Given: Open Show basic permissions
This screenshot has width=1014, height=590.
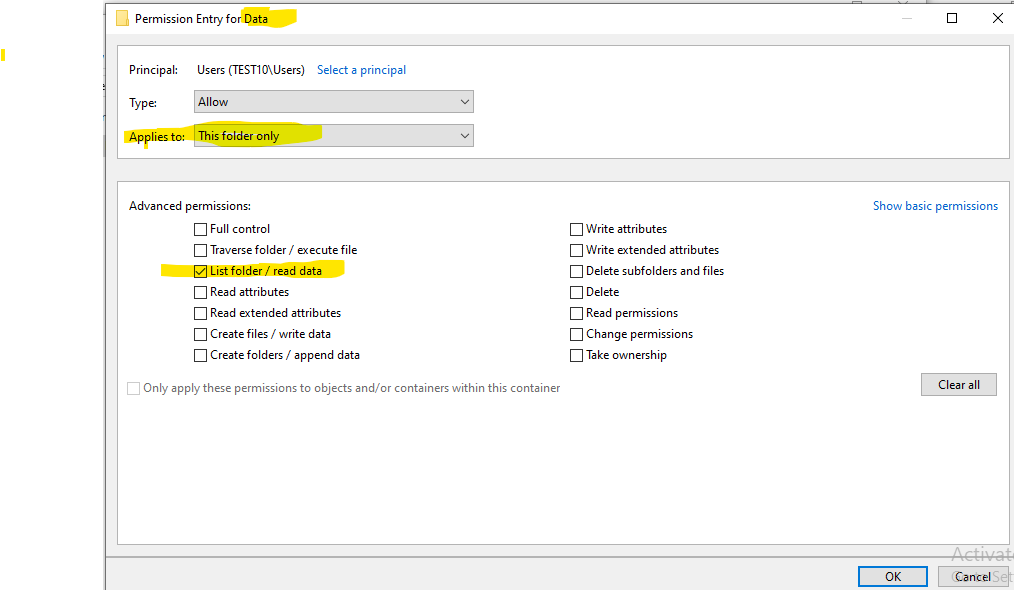Looking at the screenshot, I should coord(935,205).
